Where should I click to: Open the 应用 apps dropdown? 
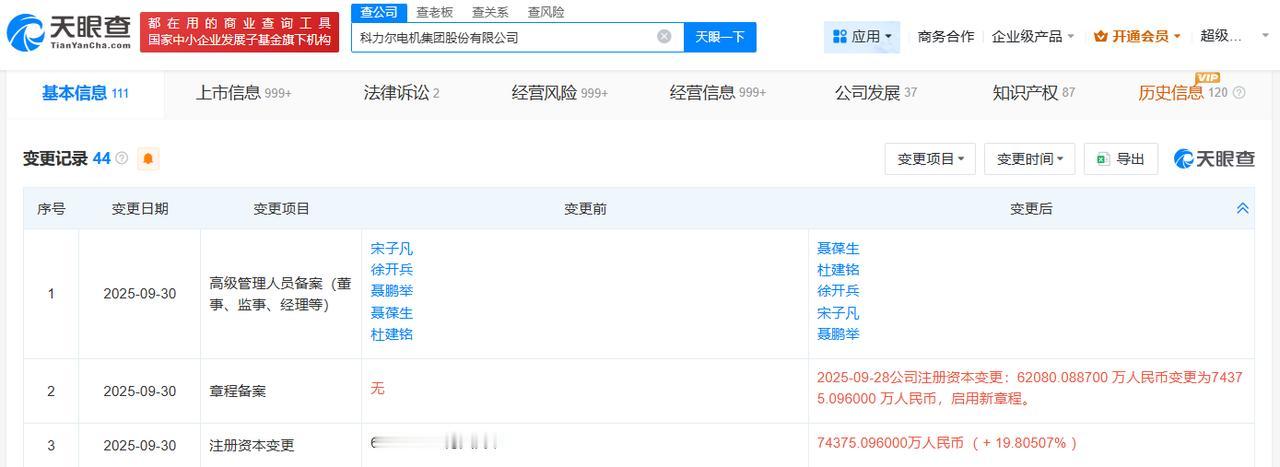[862, 37]
